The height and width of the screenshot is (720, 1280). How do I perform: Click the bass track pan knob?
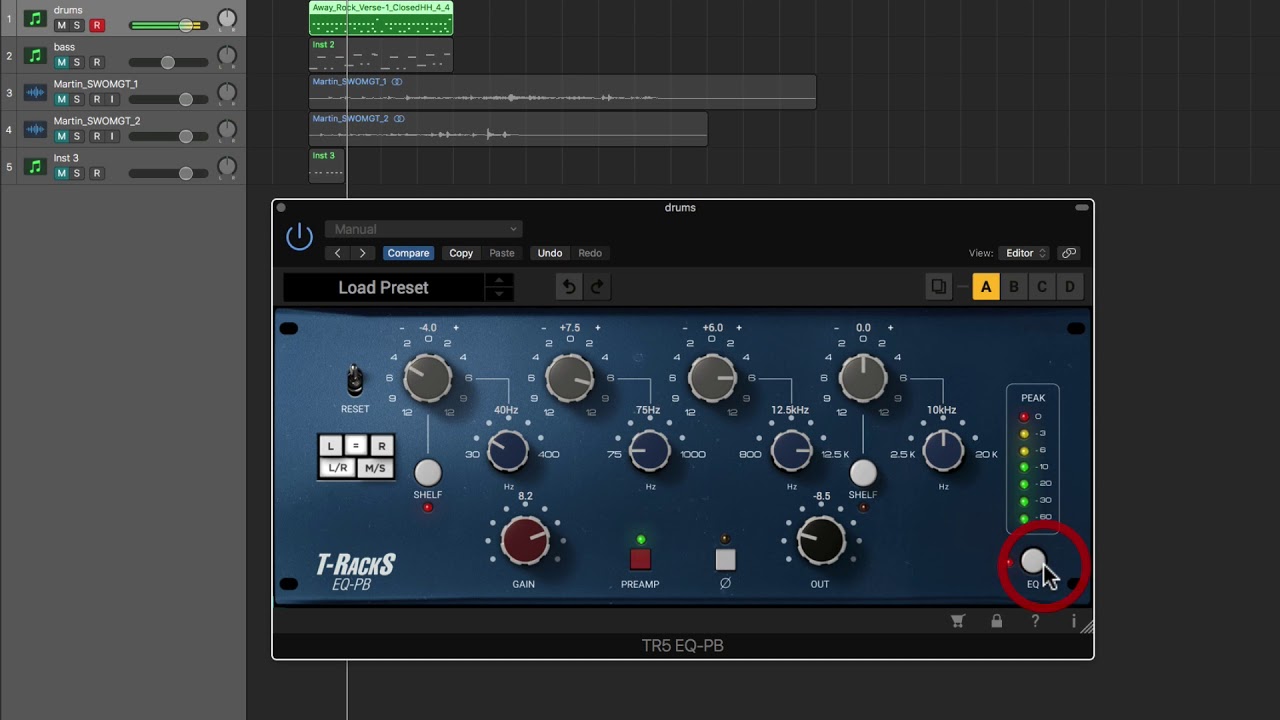click(x=227, y=56)
